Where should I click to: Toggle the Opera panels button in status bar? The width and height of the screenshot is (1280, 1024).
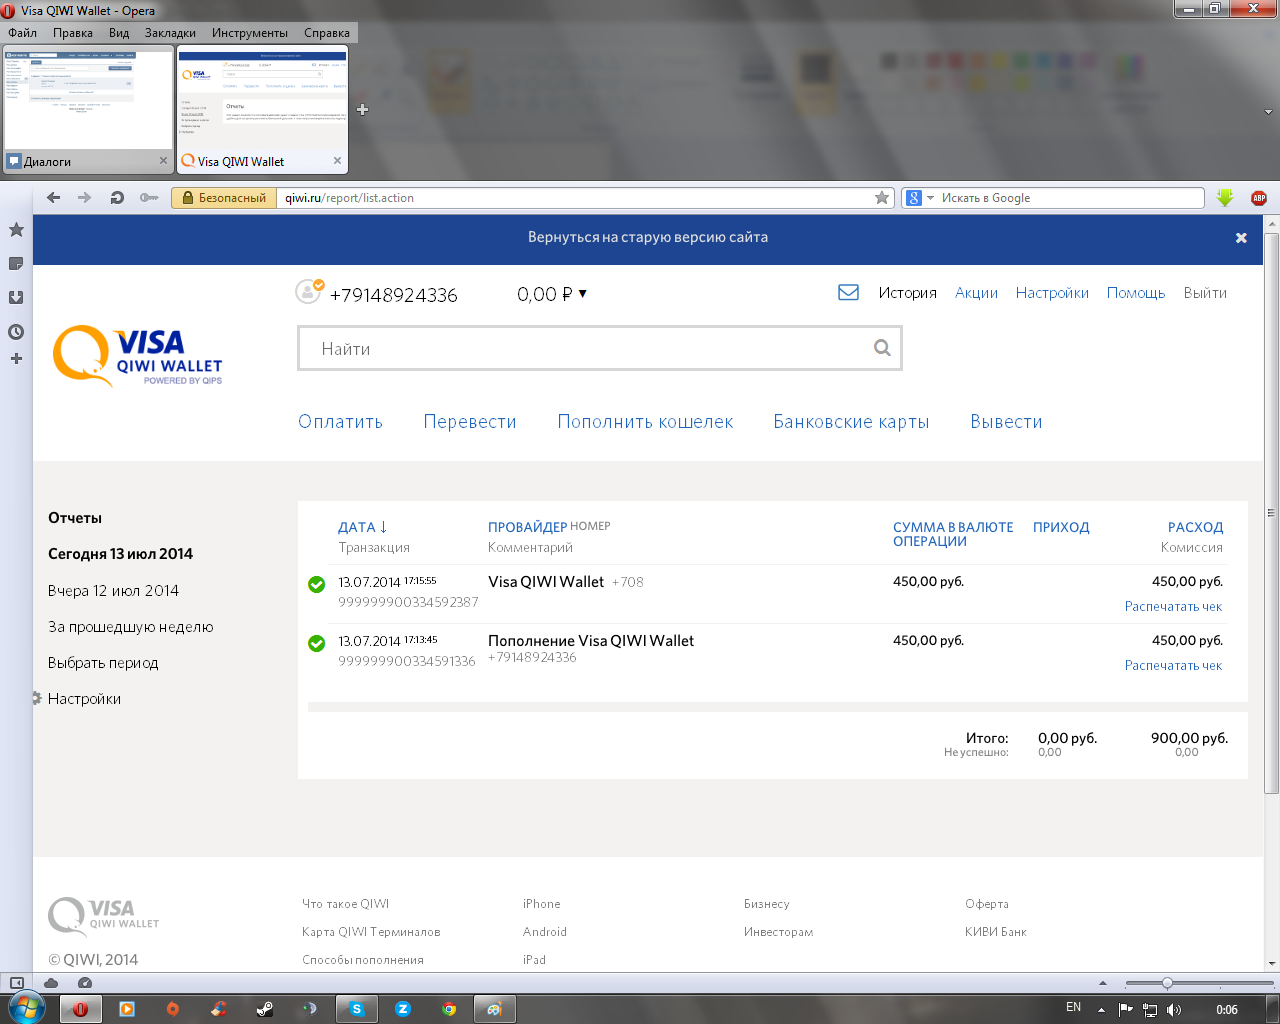pos(17,983)
